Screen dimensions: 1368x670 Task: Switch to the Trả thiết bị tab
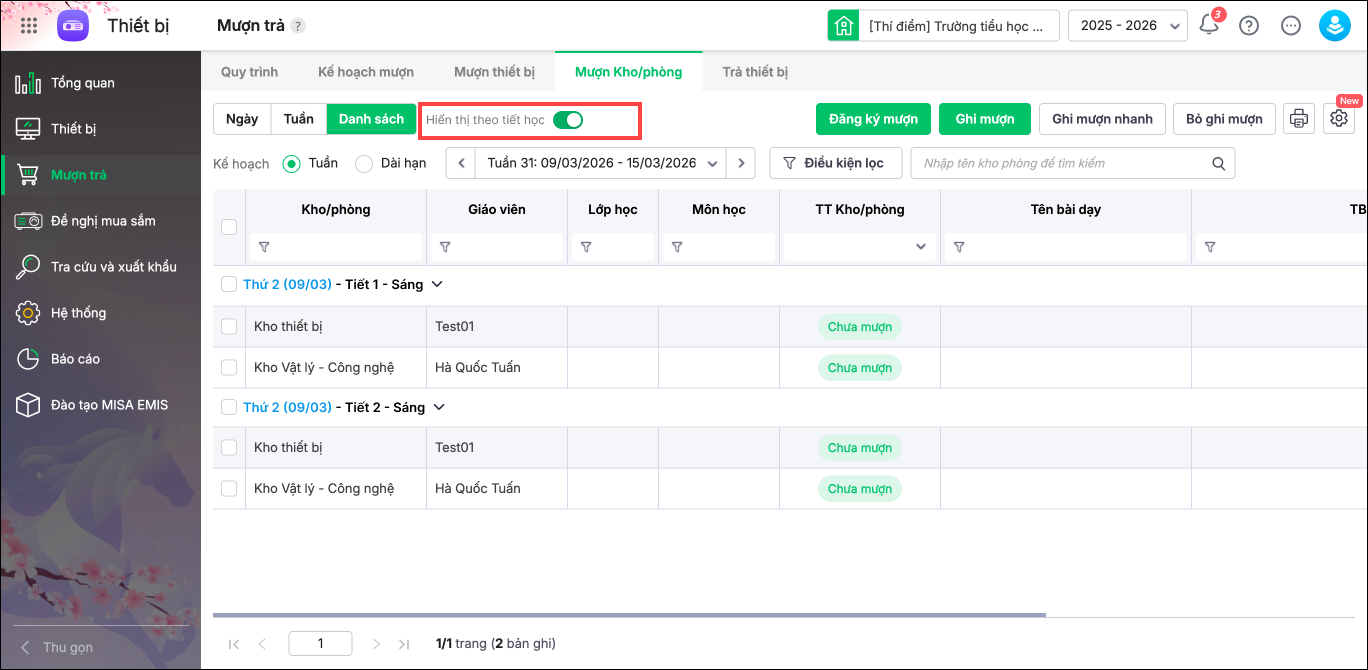[x=755, y=72]
